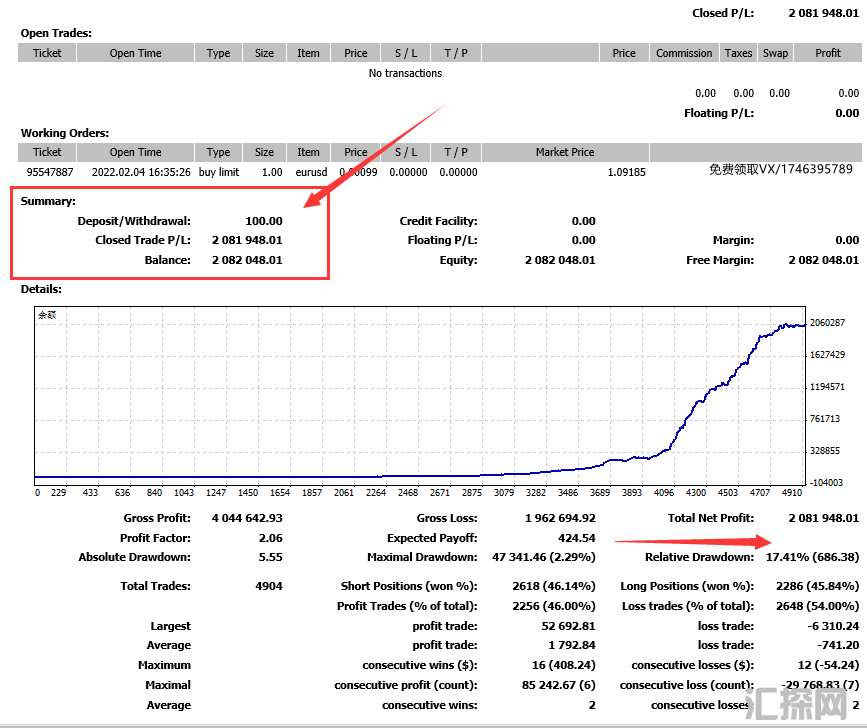The height and width of the screenshot is (728, 867).
Task: Select consecutive wins value 16 (408.24)
Action: coord(564,665)
